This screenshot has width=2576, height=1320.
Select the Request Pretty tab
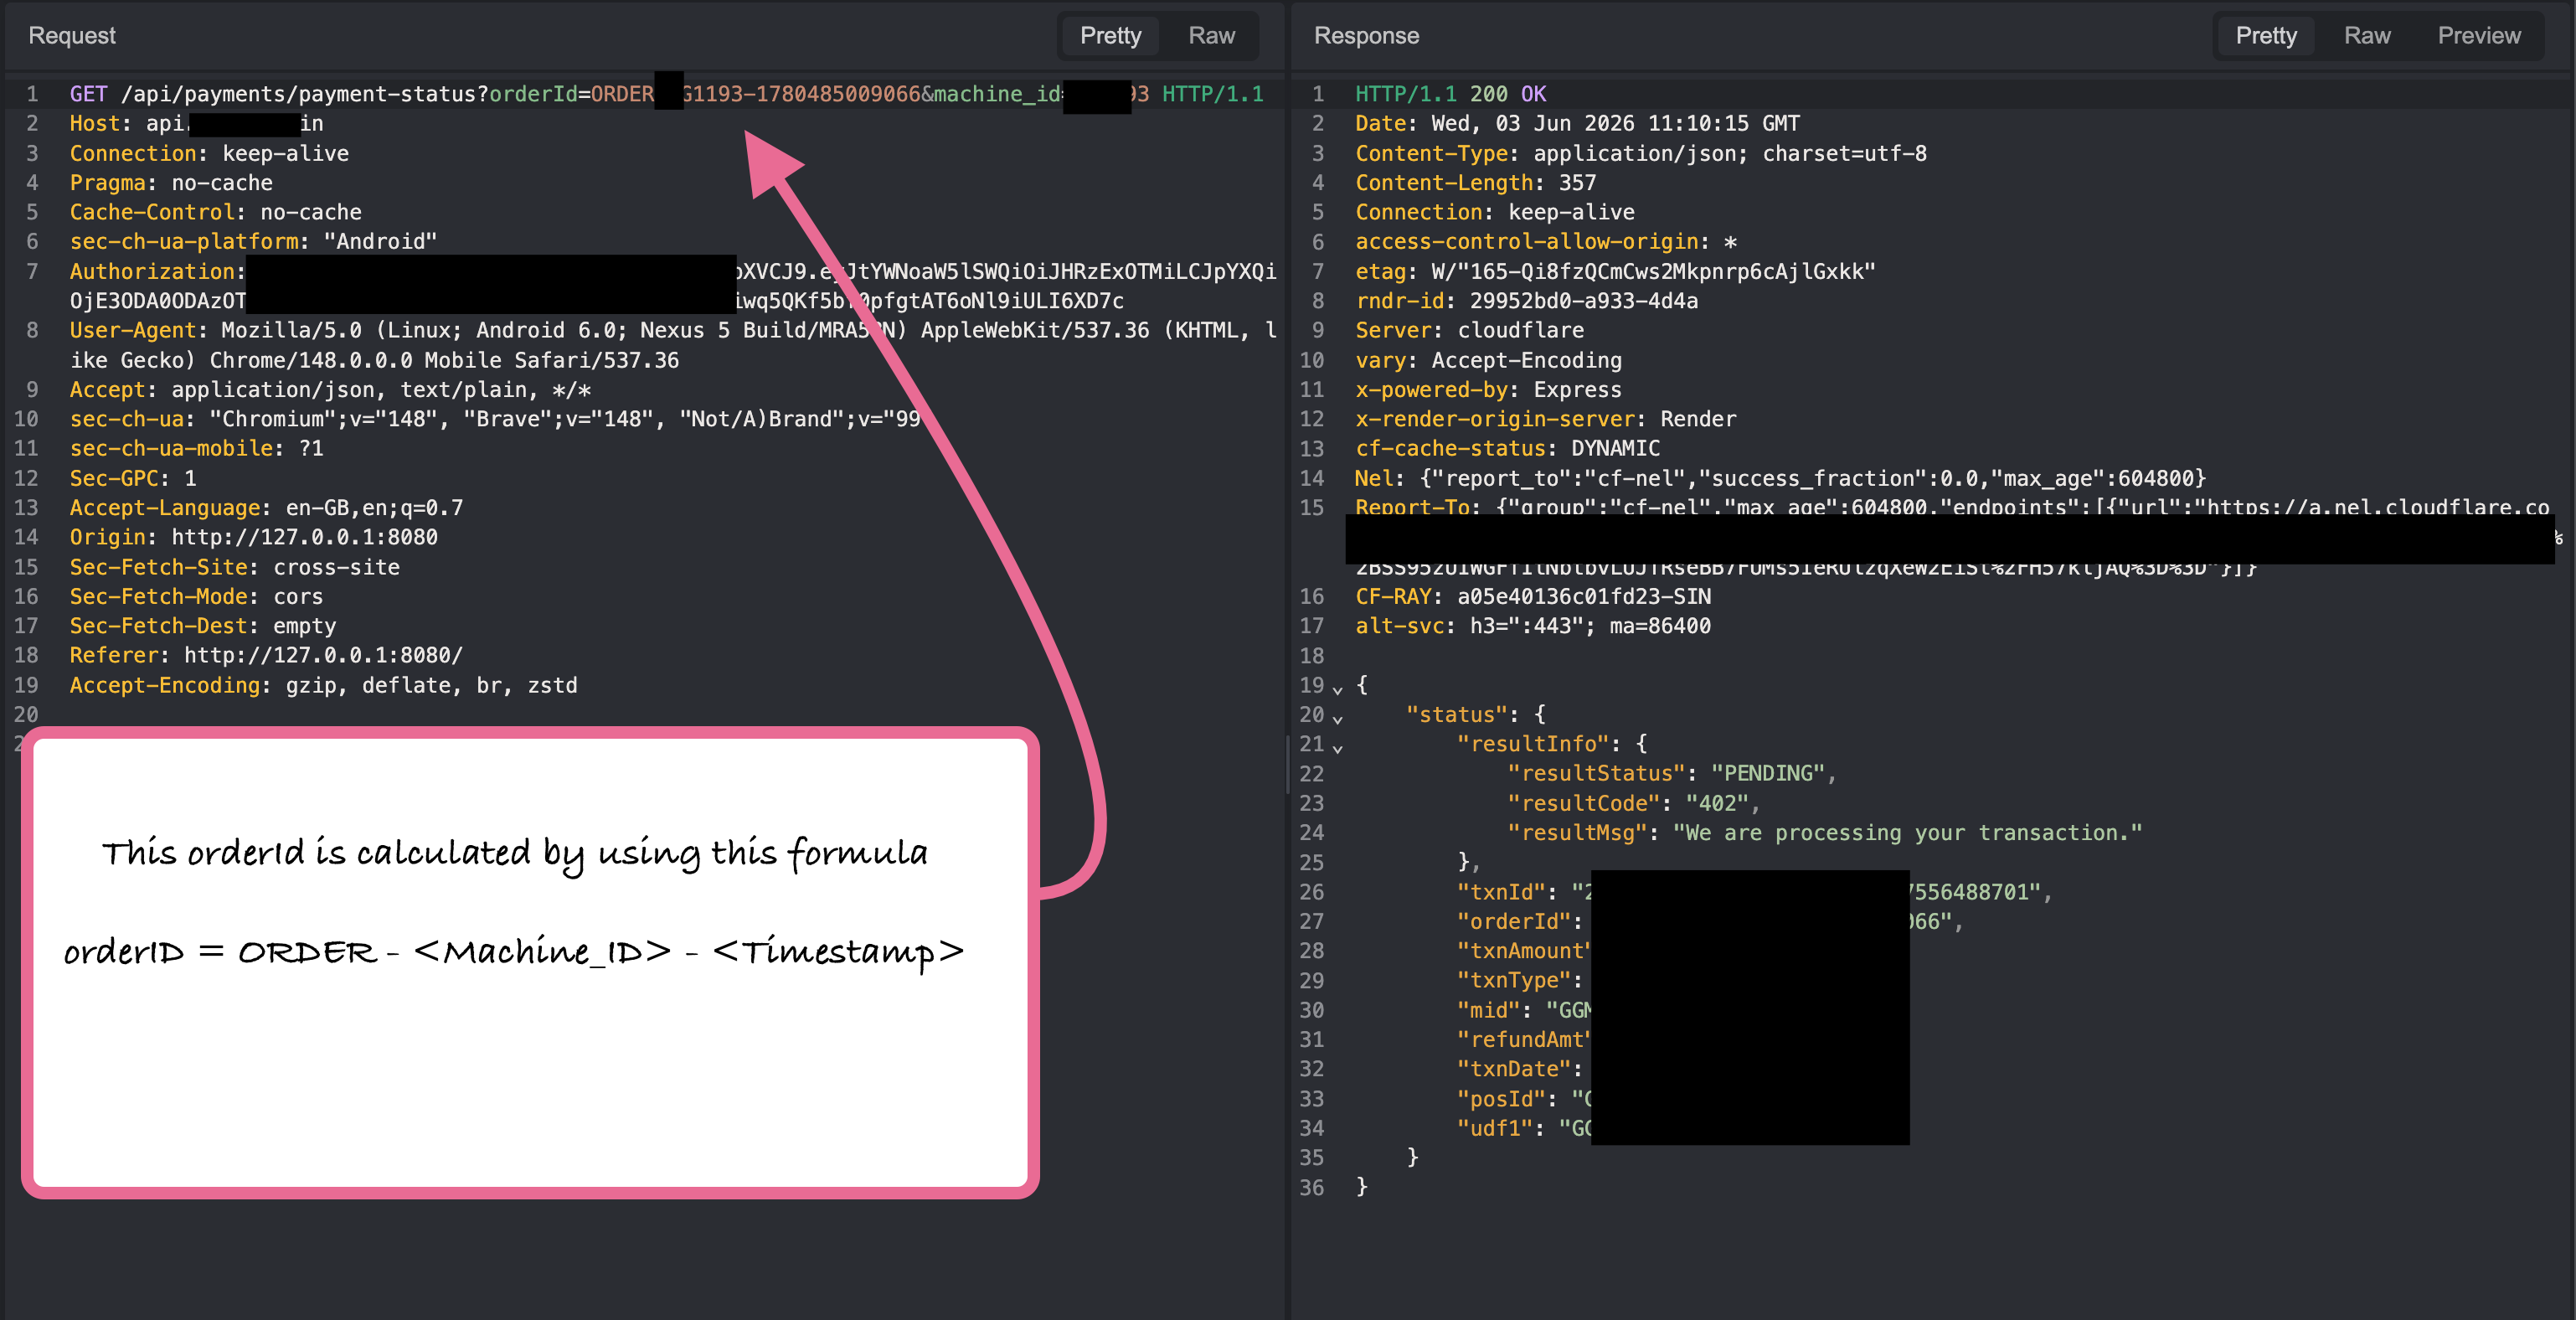point(1110,36)
